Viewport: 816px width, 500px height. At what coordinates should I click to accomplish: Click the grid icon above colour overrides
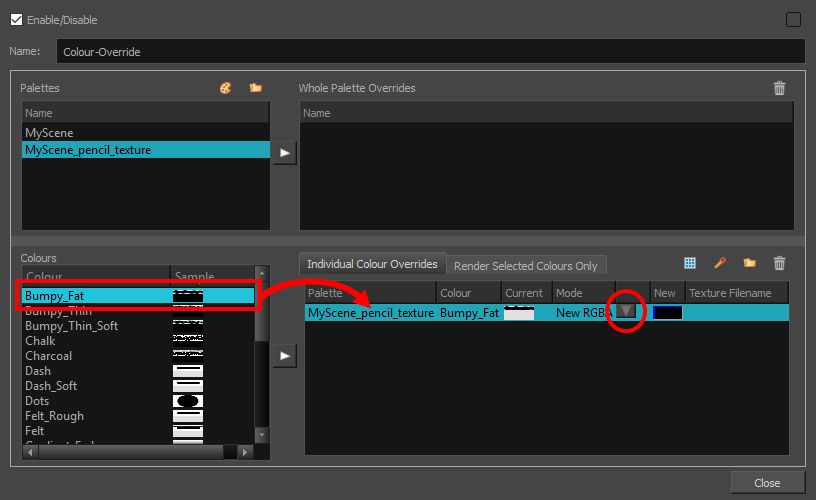coord(690,263)
